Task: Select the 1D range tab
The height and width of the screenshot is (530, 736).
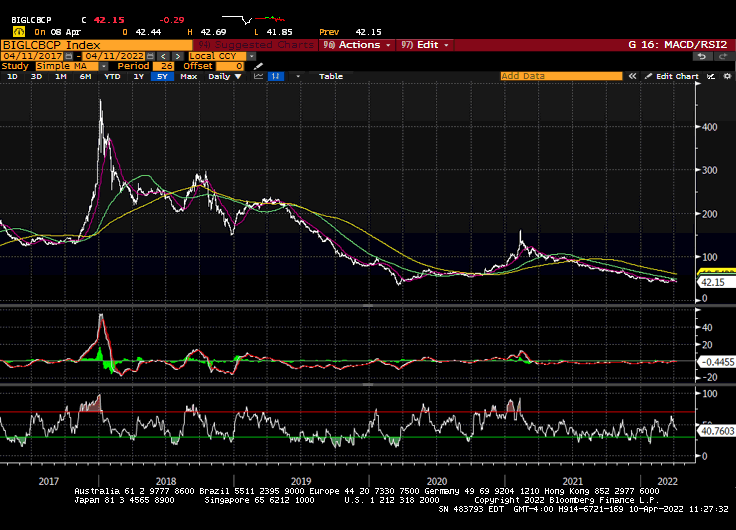Action: (12, 76)
